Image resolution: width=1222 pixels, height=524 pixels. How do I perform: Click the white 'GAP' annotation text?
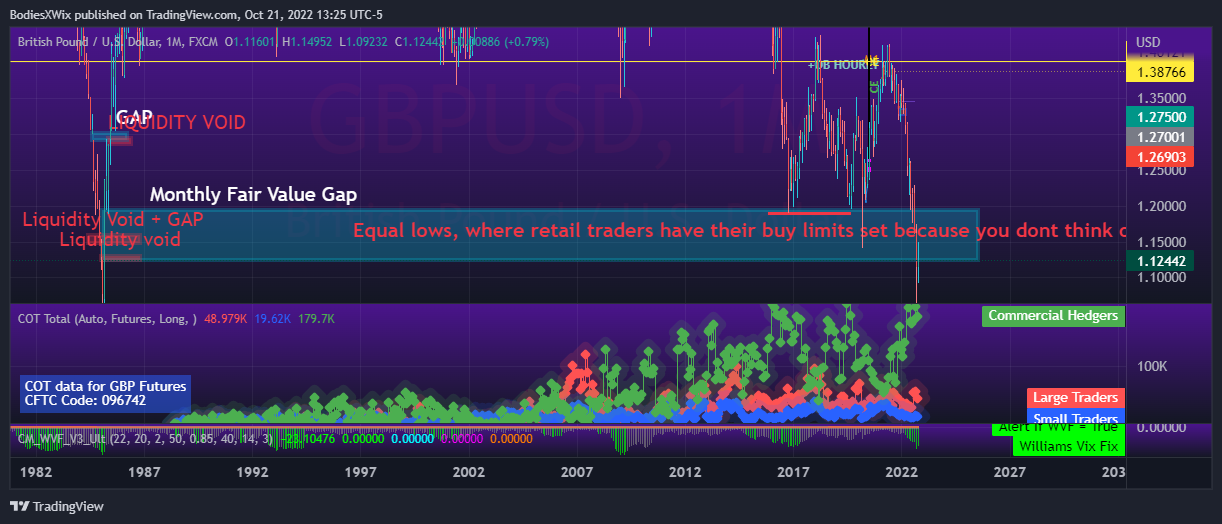(x=134, y=117)
